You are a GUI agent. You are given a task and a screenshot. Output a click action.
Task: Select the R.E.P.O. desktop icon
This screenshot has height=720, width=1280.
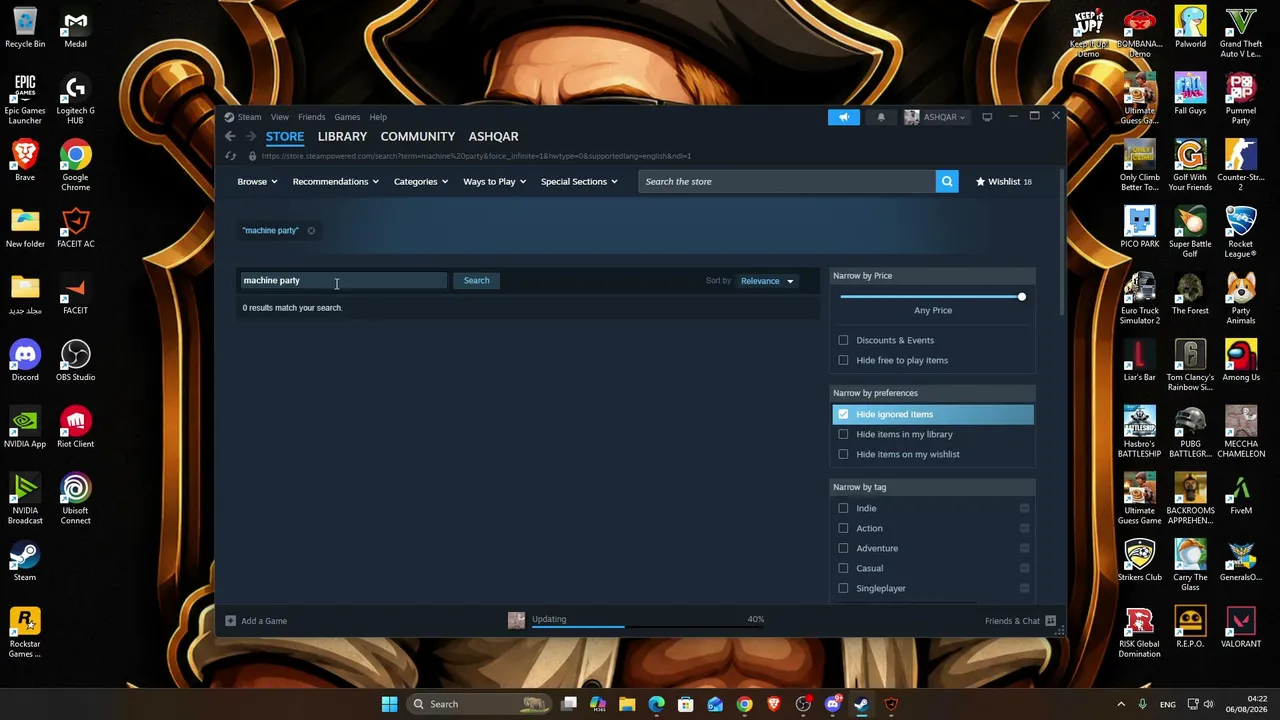1190,627
